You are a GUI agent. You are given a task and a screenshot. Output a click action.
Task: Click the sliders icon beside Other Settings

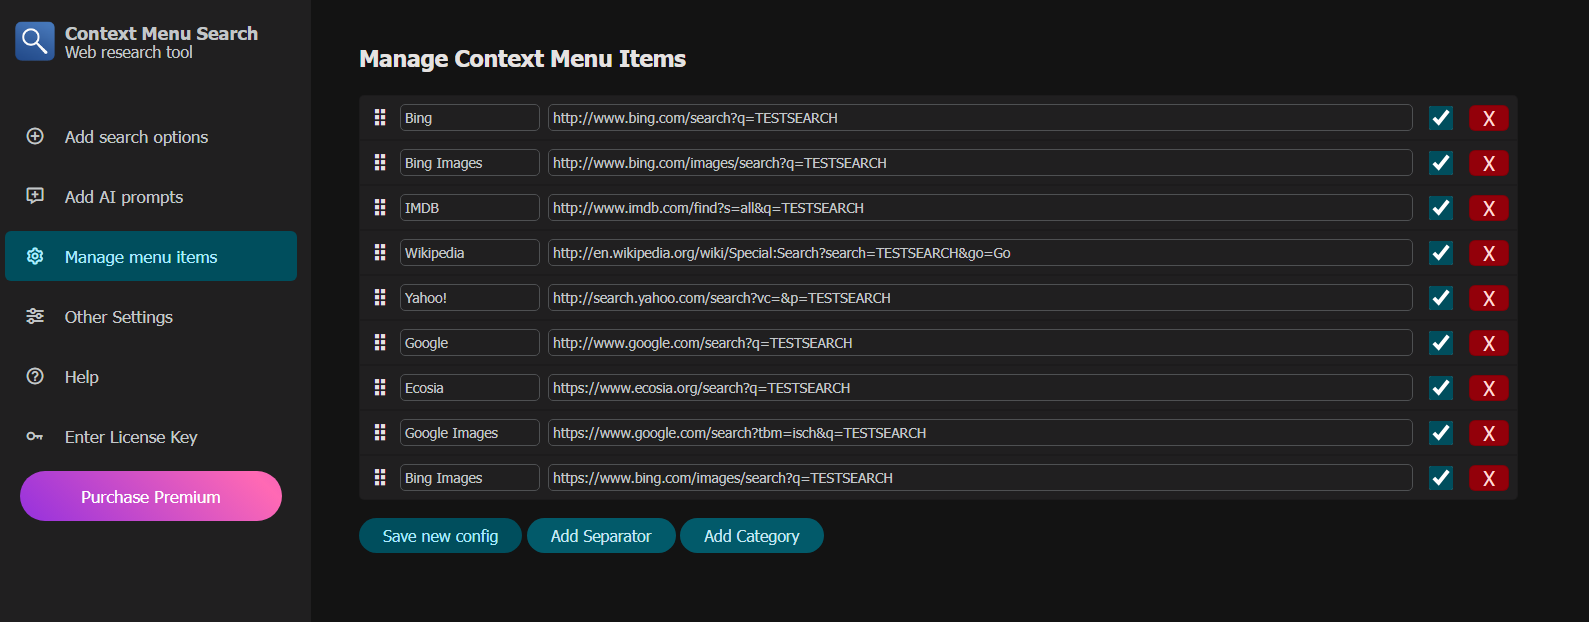(x=35, y=316)
